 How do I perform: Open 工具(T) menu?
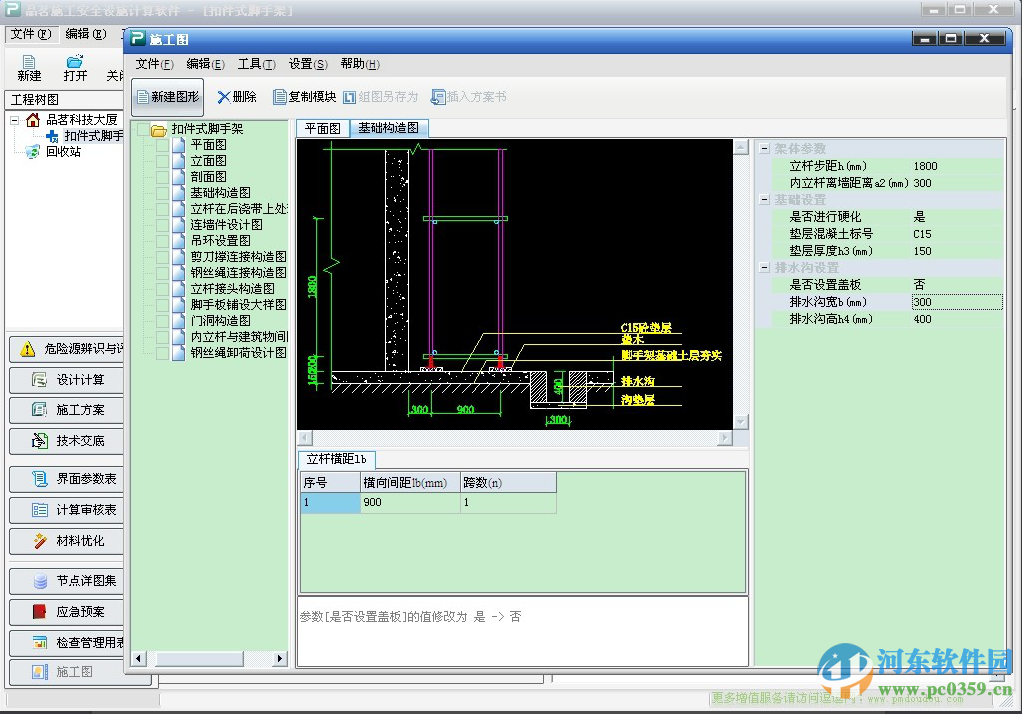[x=256, y=64]
